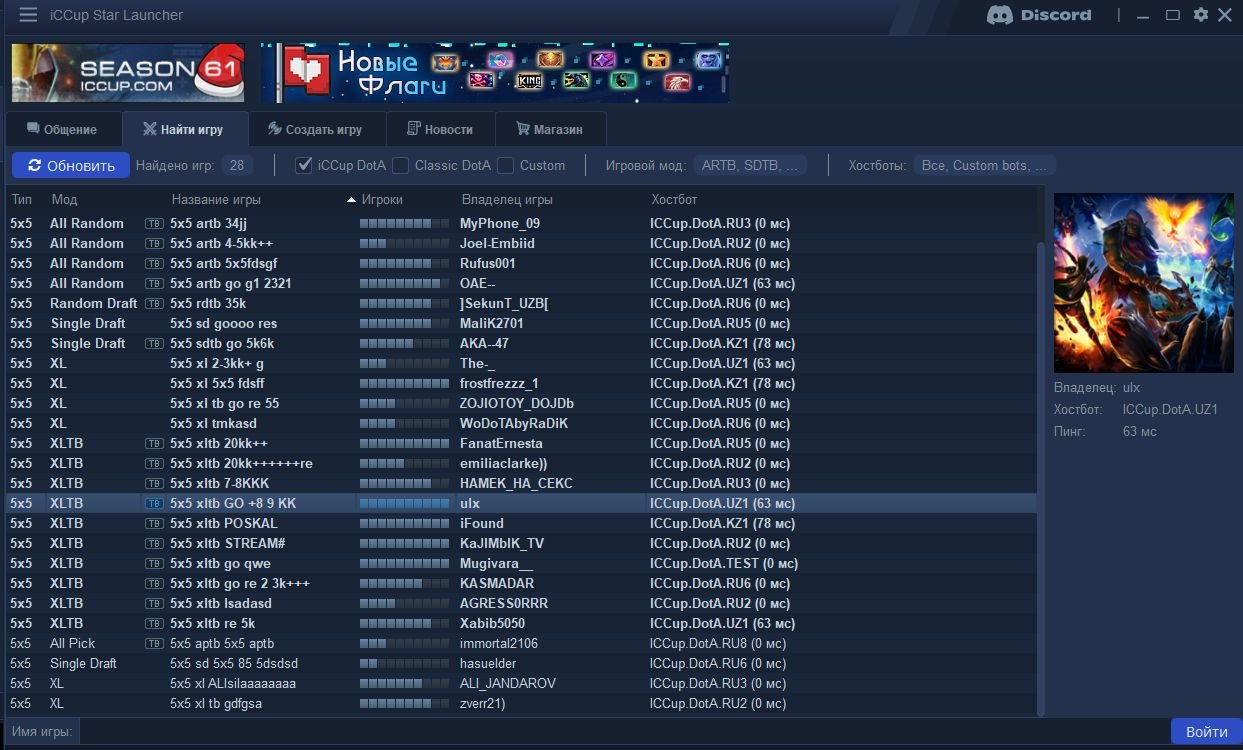Select the game owned by Joel-Embiid
1243x750 pixels.
(x=521, y=243)
